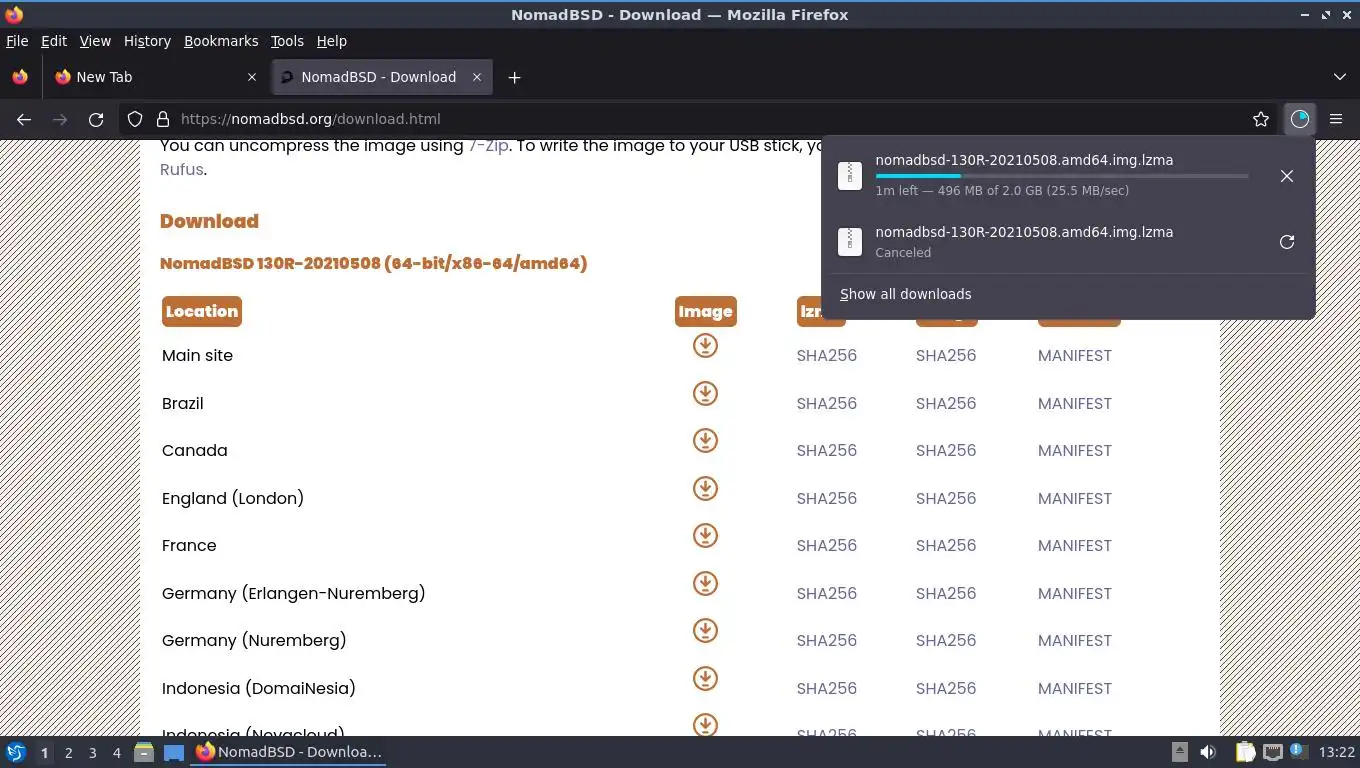Open the network tray icon
Image resolution: width=1360 pixels, height=768 pixels.
(1272, 752)
